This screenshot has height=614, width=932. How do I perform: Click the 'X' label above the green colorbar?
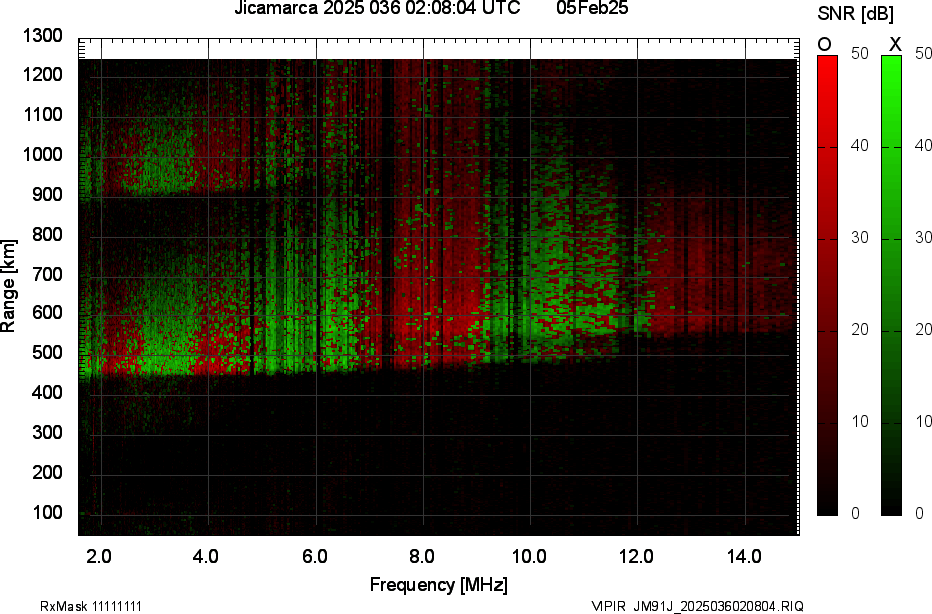895,45
